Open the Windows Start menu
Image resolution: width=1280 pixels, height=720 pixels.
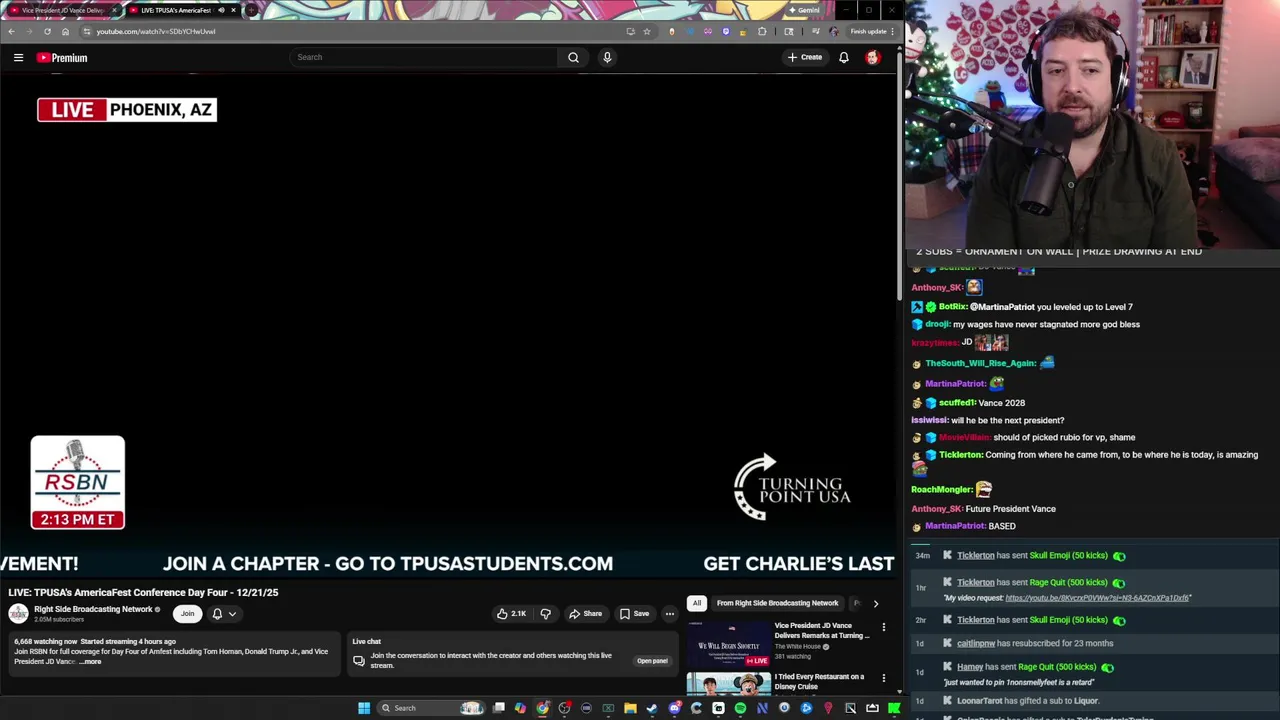click(364, 708)
